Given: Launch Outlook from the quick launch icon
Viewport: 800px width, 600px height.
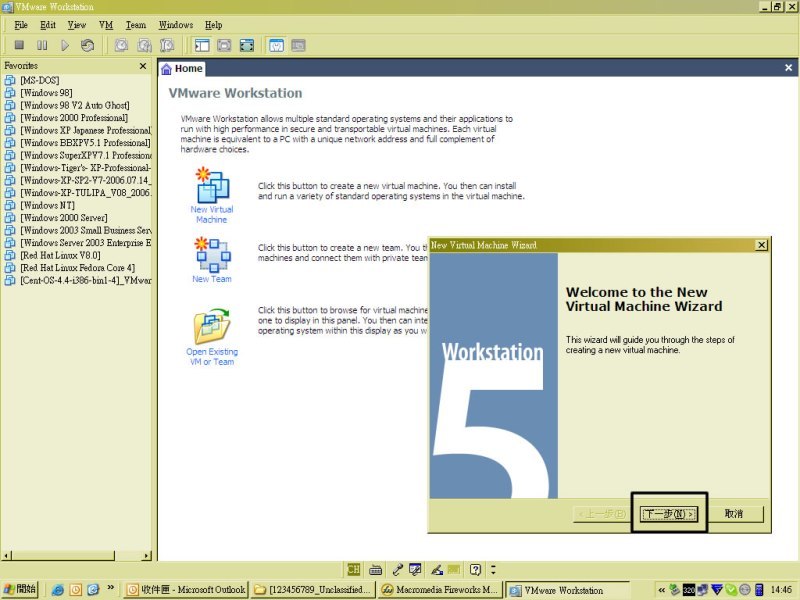Looking at the screenshot, I should point(76,590).
